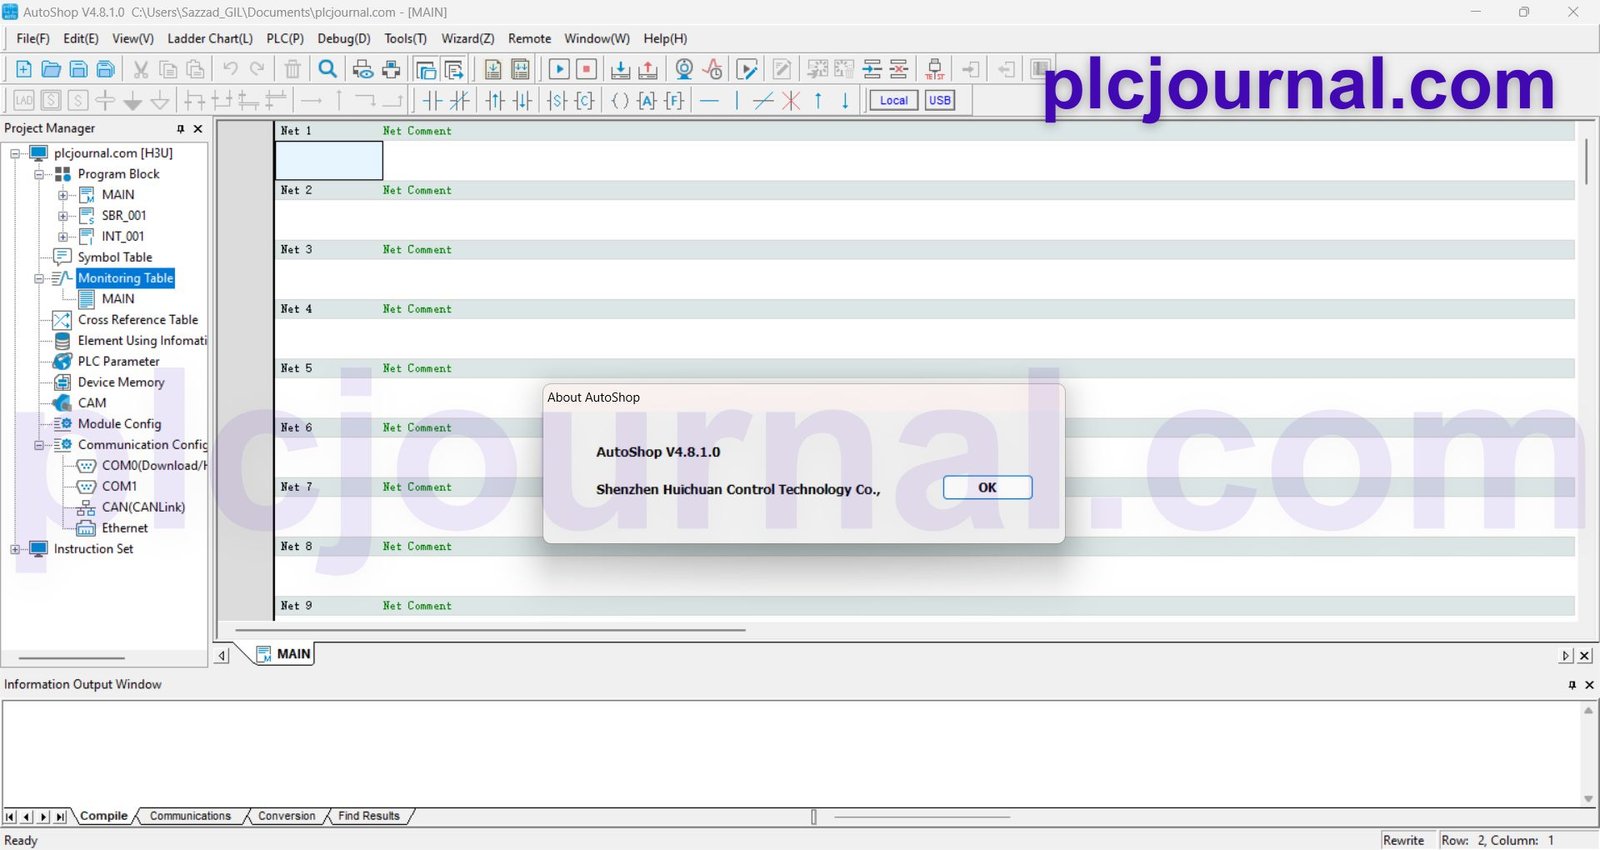Insert function block [F] icon

click(x=674, y=100)
